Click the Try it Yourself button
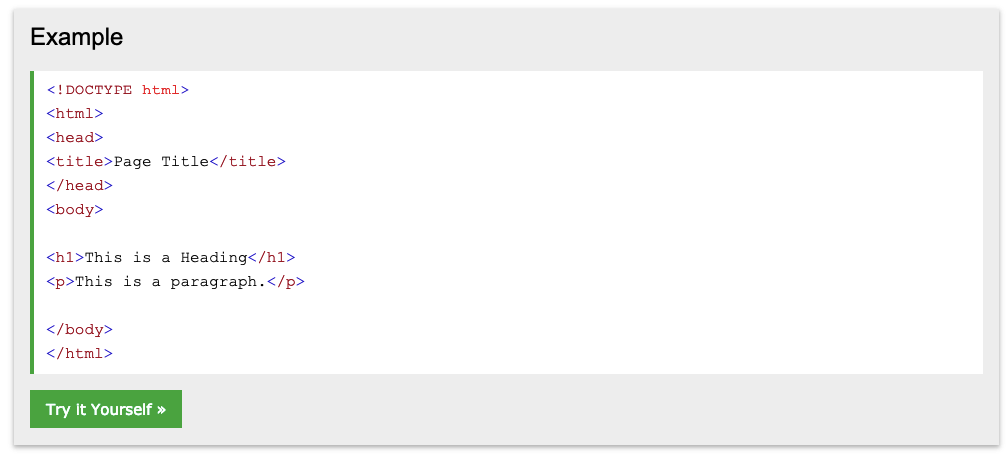Image resolution: width=1007 pixels, height=455 pixels. click(x=106, y=409)
